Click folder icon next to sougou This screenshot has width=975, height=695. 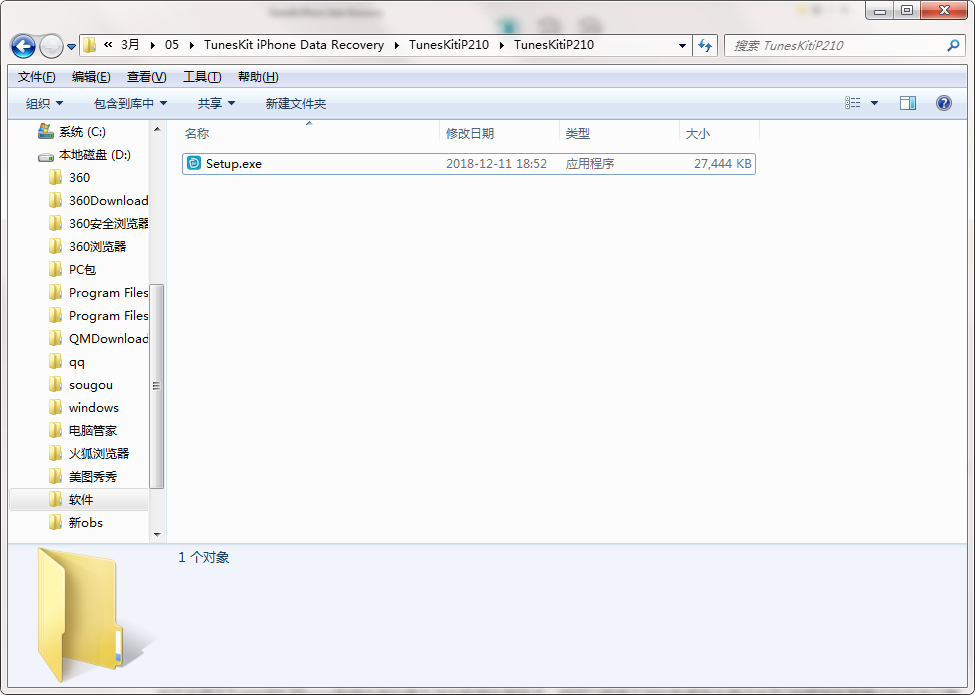point(55,385)
